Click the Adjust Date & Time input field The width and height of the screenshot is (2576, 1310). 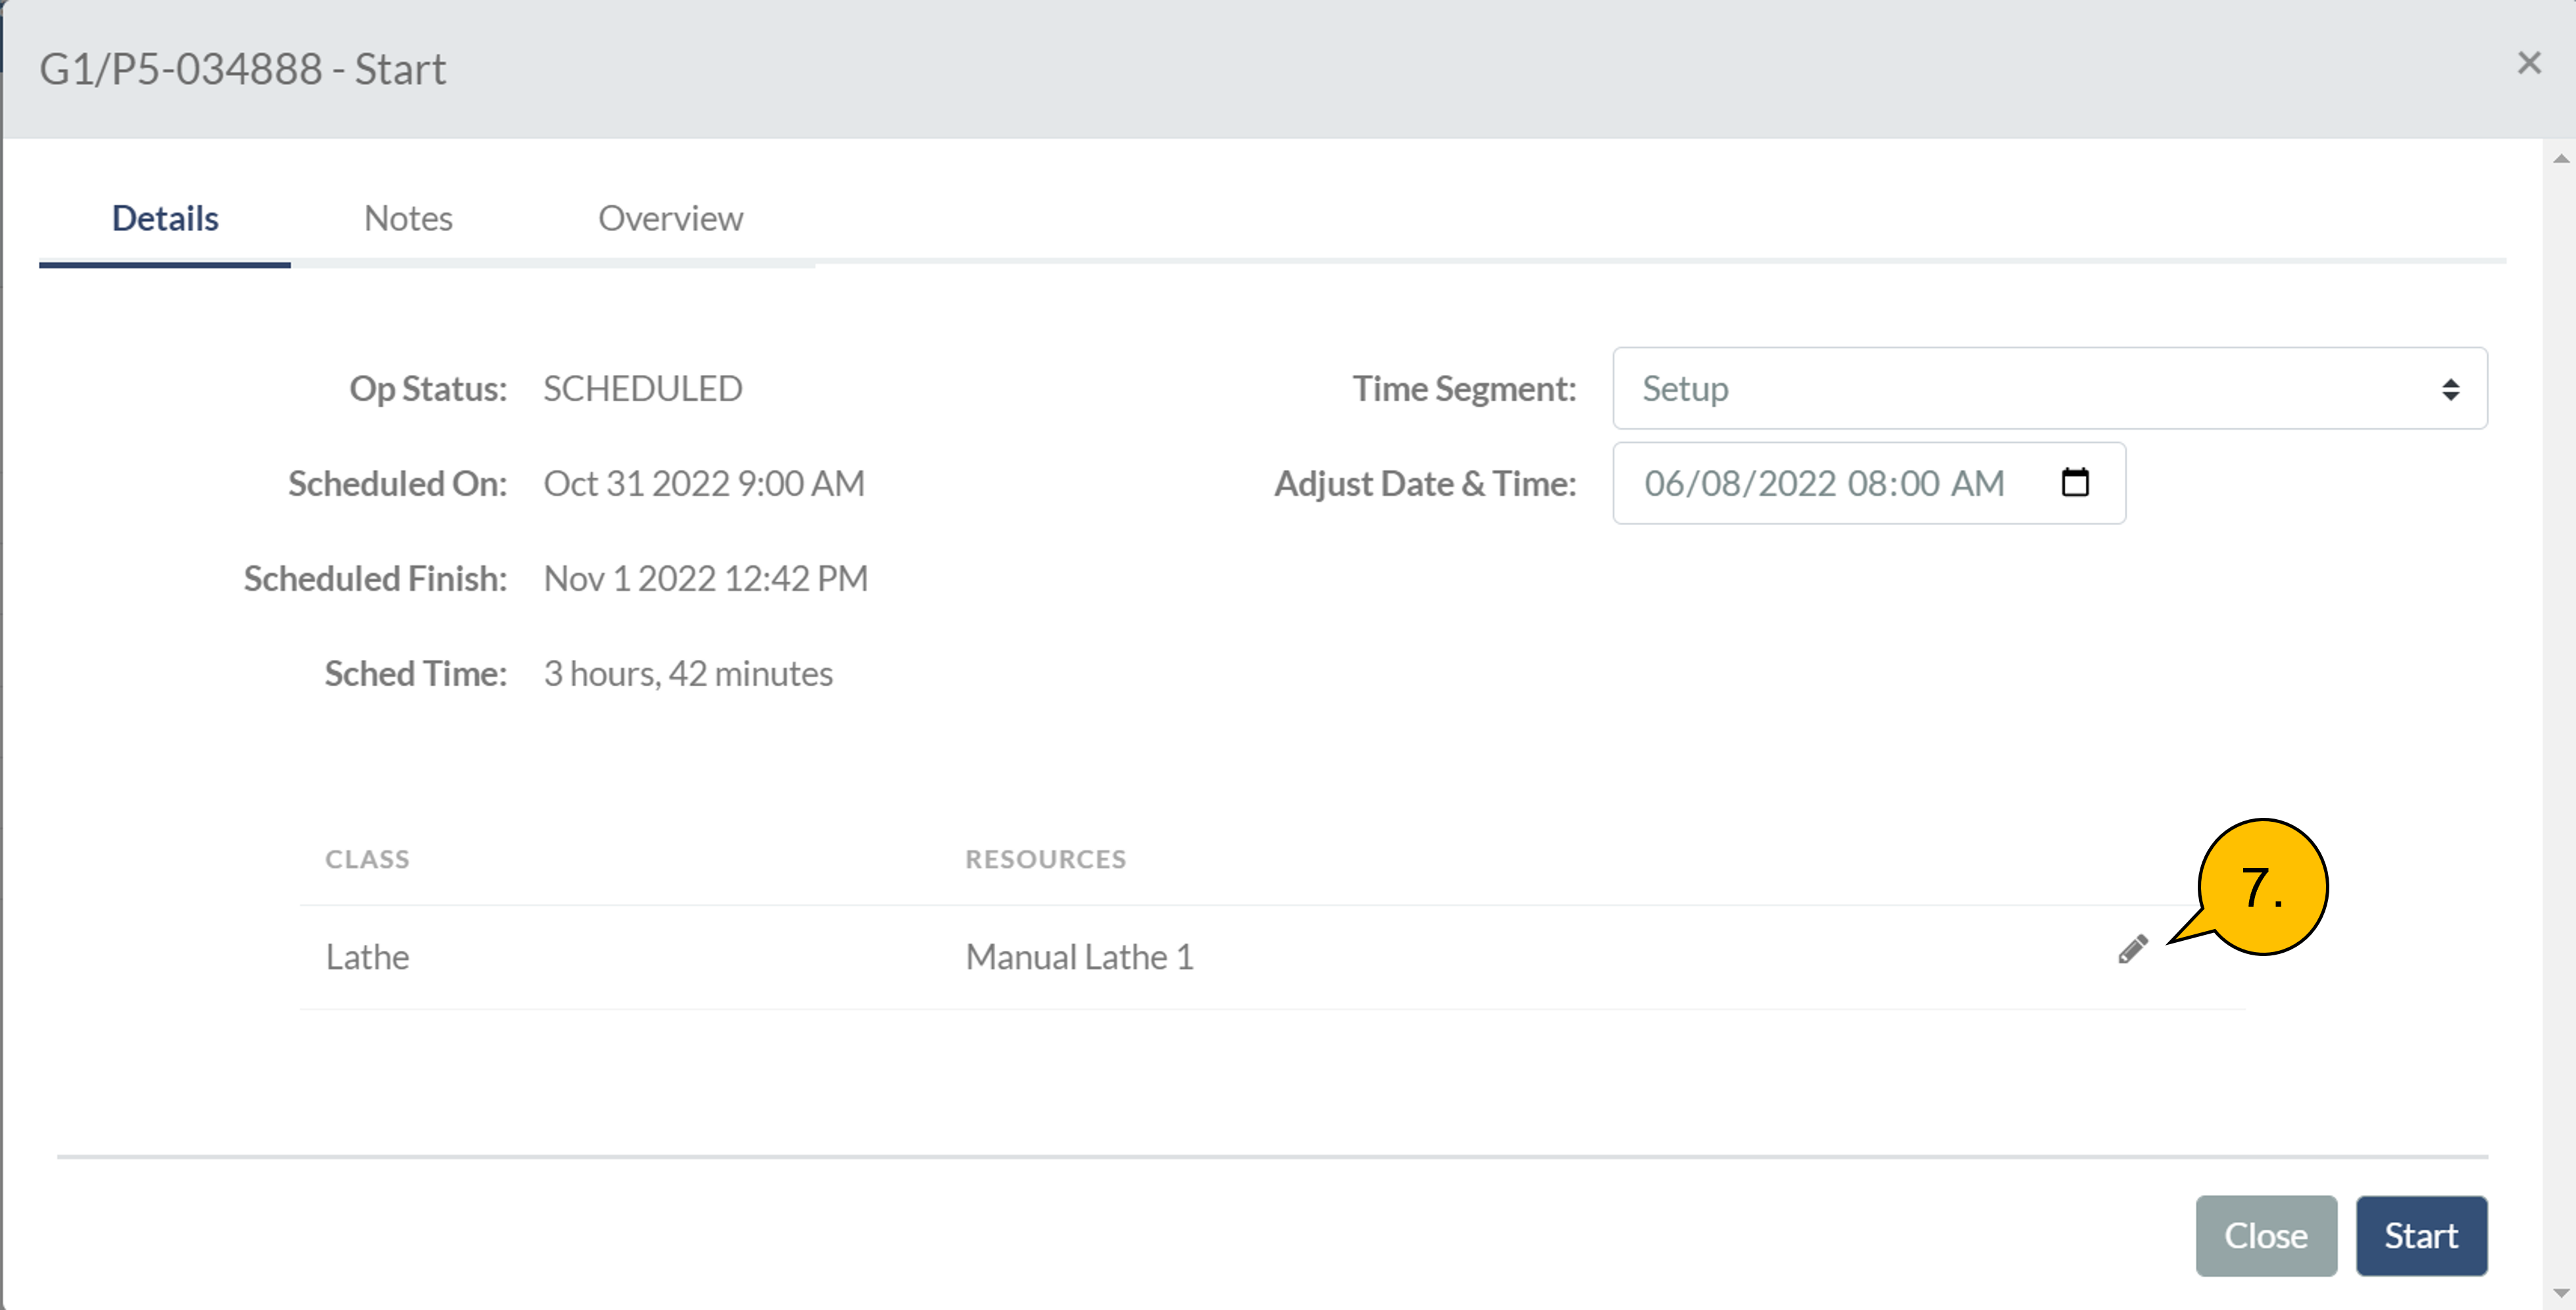(1824, 483)
